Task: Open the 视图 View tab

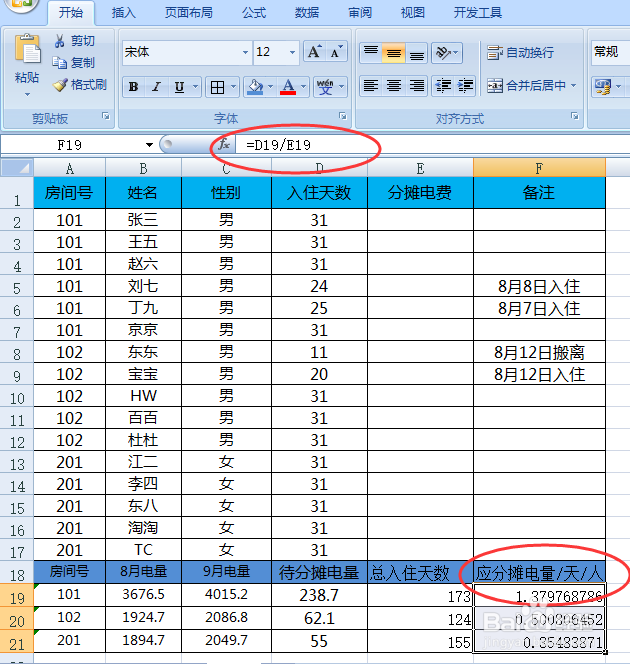Action: click(x=413, y=13)
